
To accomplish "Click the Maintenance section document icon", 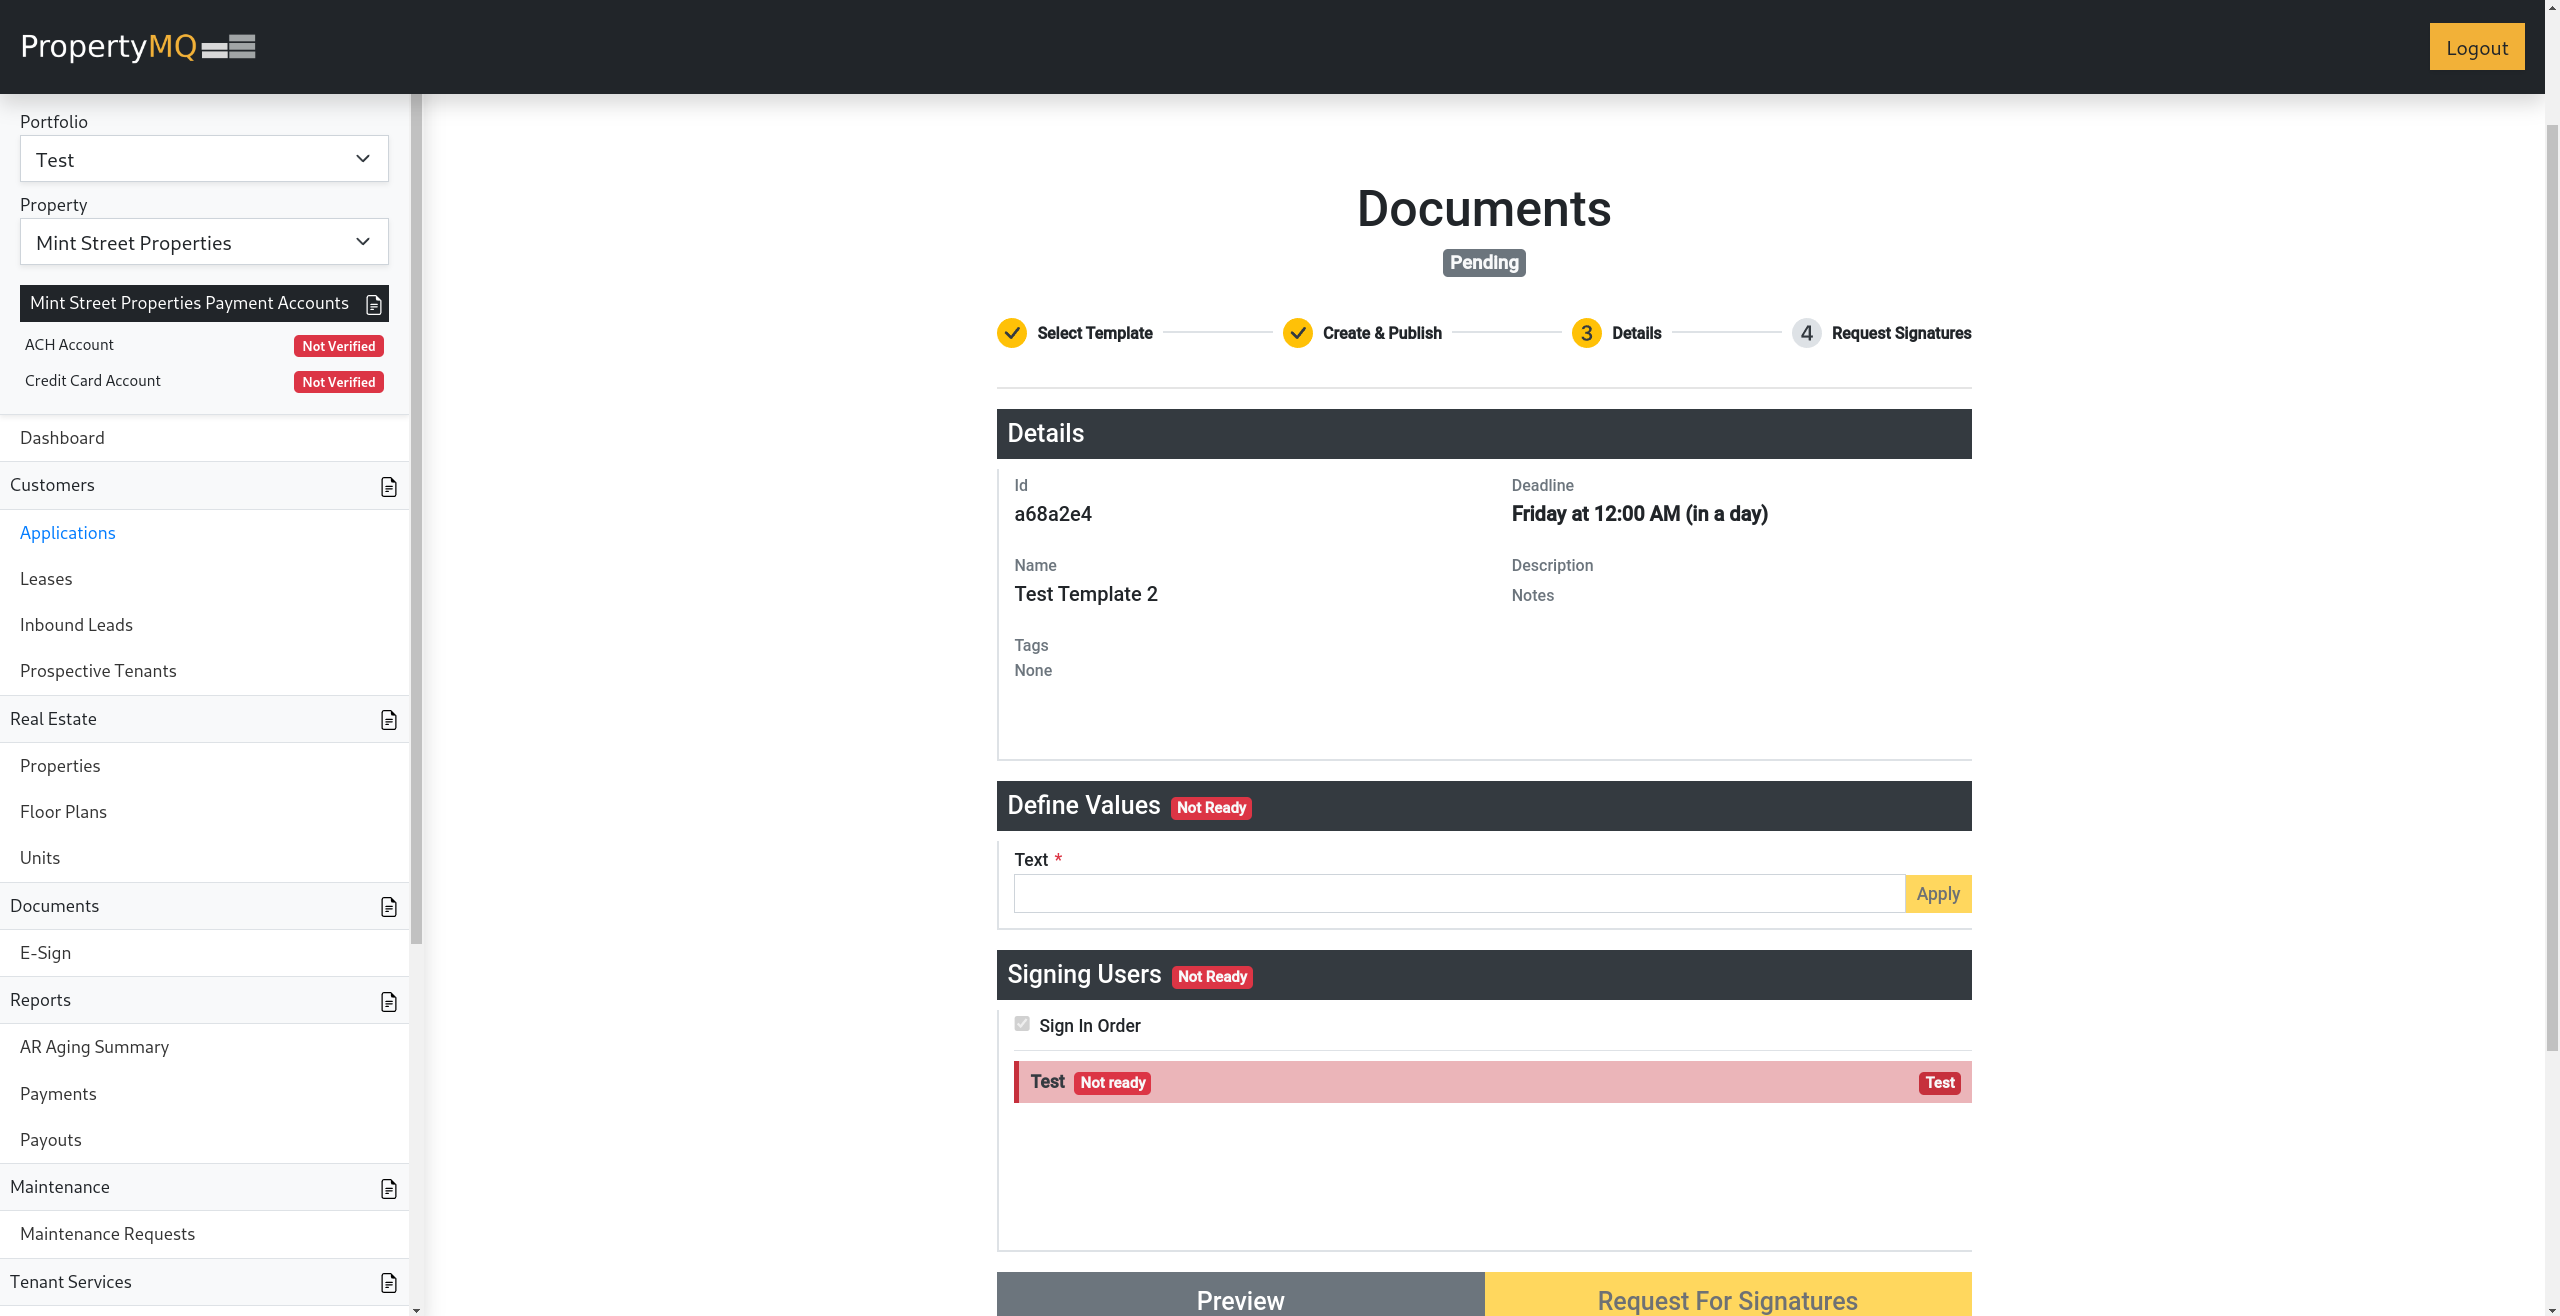I will coord(389,1189).
